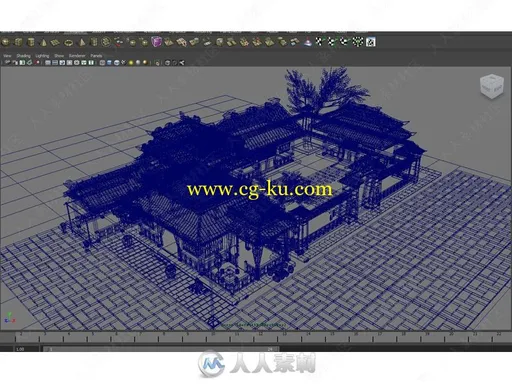Open the Panels menu
Image resolution: width=512 pixels, height=384 pixels.
96,56
